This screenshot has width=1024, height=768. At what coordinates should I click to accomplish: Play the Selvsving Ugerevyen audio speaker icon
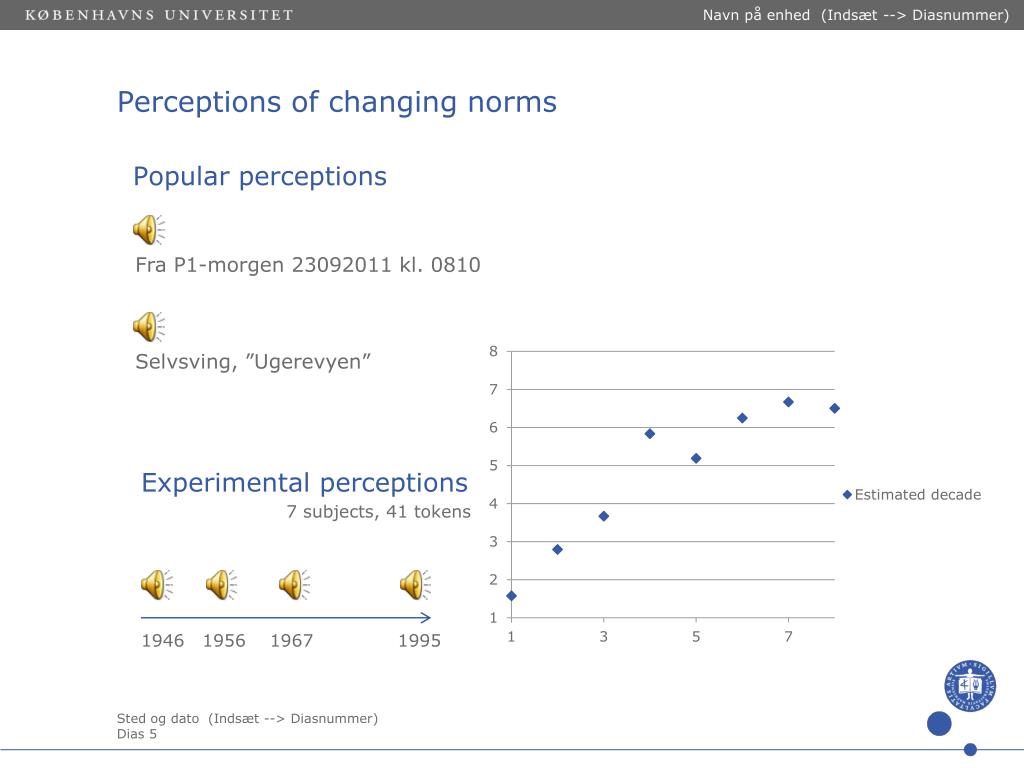149,327
